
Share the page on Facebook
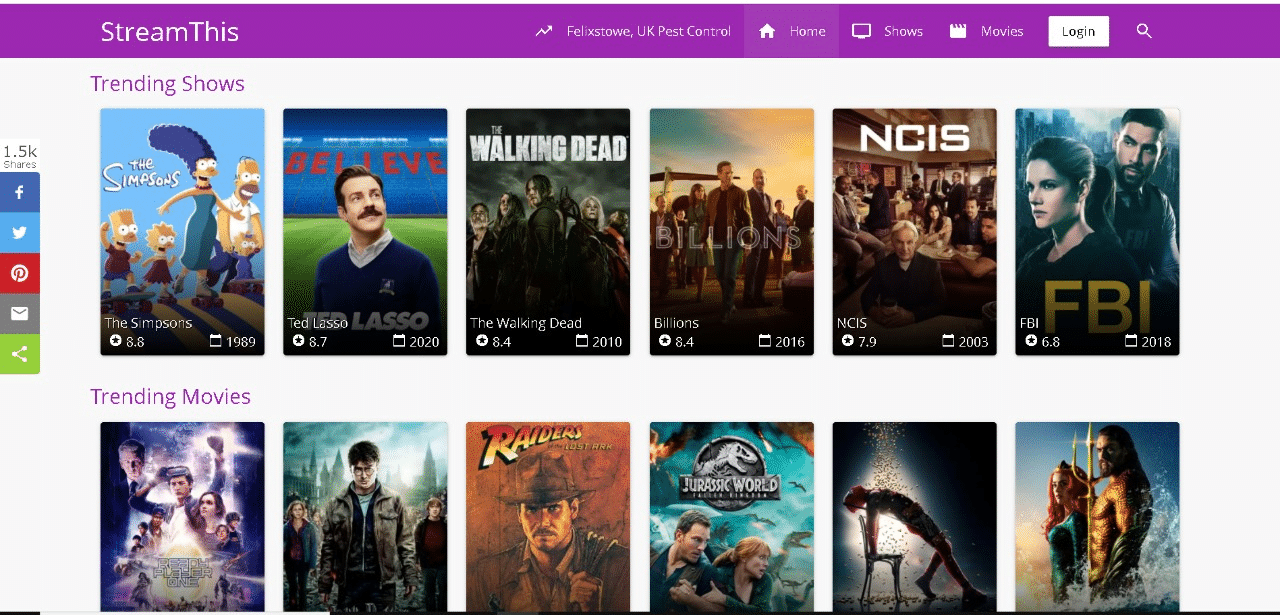click(x=20, y=192)
